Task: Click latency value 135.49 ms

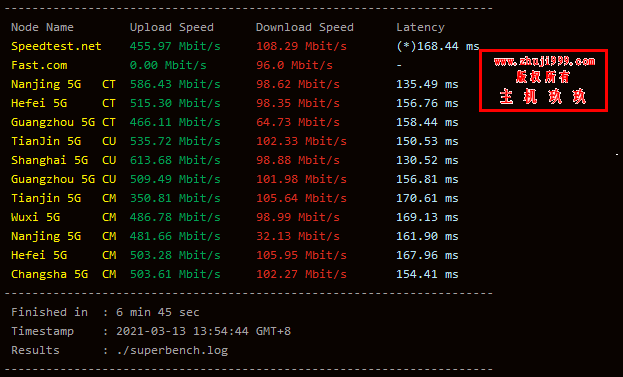Action: coord(427,84)
